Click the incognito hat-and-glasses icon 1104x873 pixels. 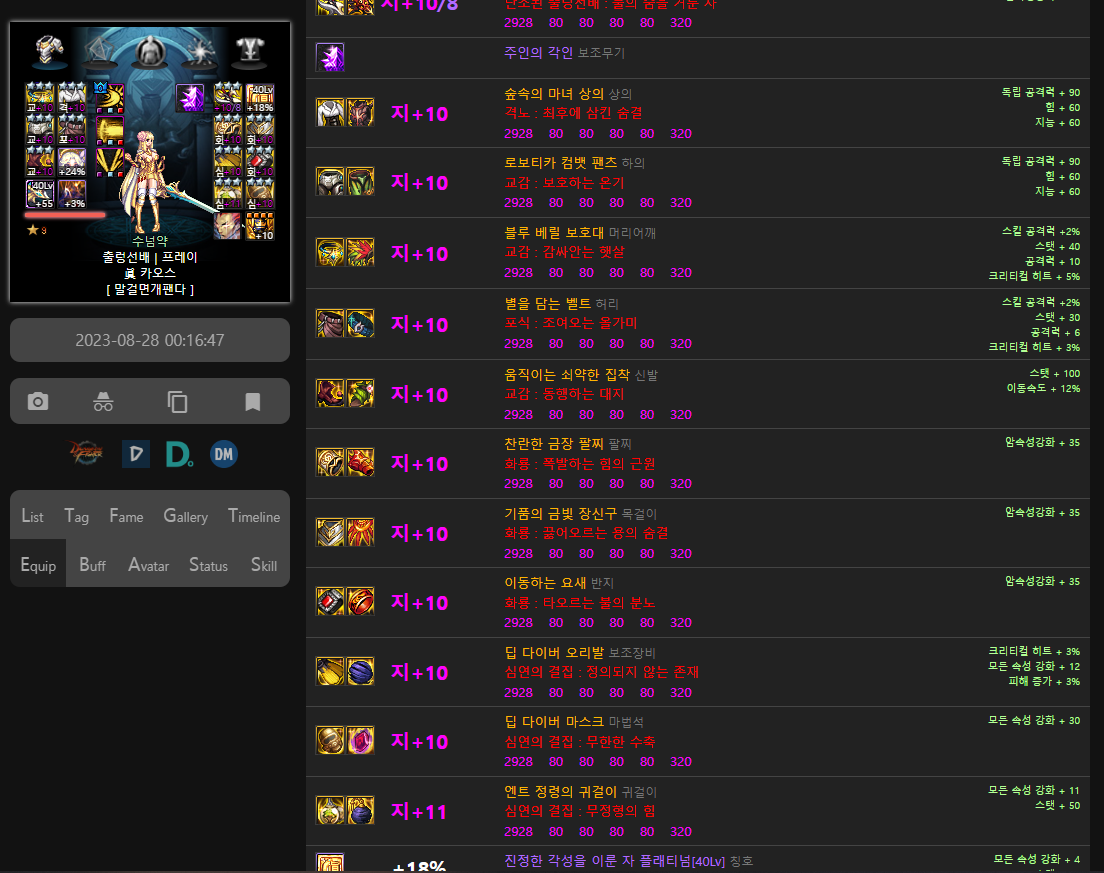(104, 401)
